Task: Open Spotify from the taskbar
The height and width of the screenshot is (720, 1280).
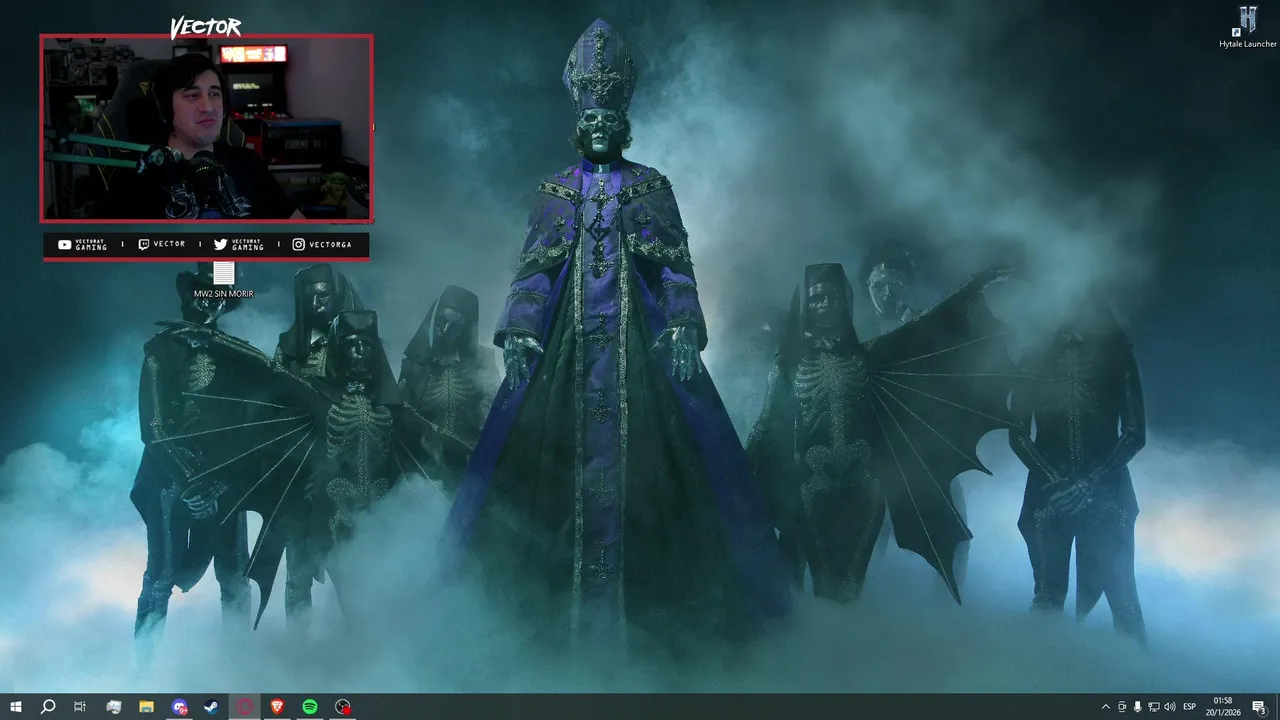Action: click(x=310, y=707)
